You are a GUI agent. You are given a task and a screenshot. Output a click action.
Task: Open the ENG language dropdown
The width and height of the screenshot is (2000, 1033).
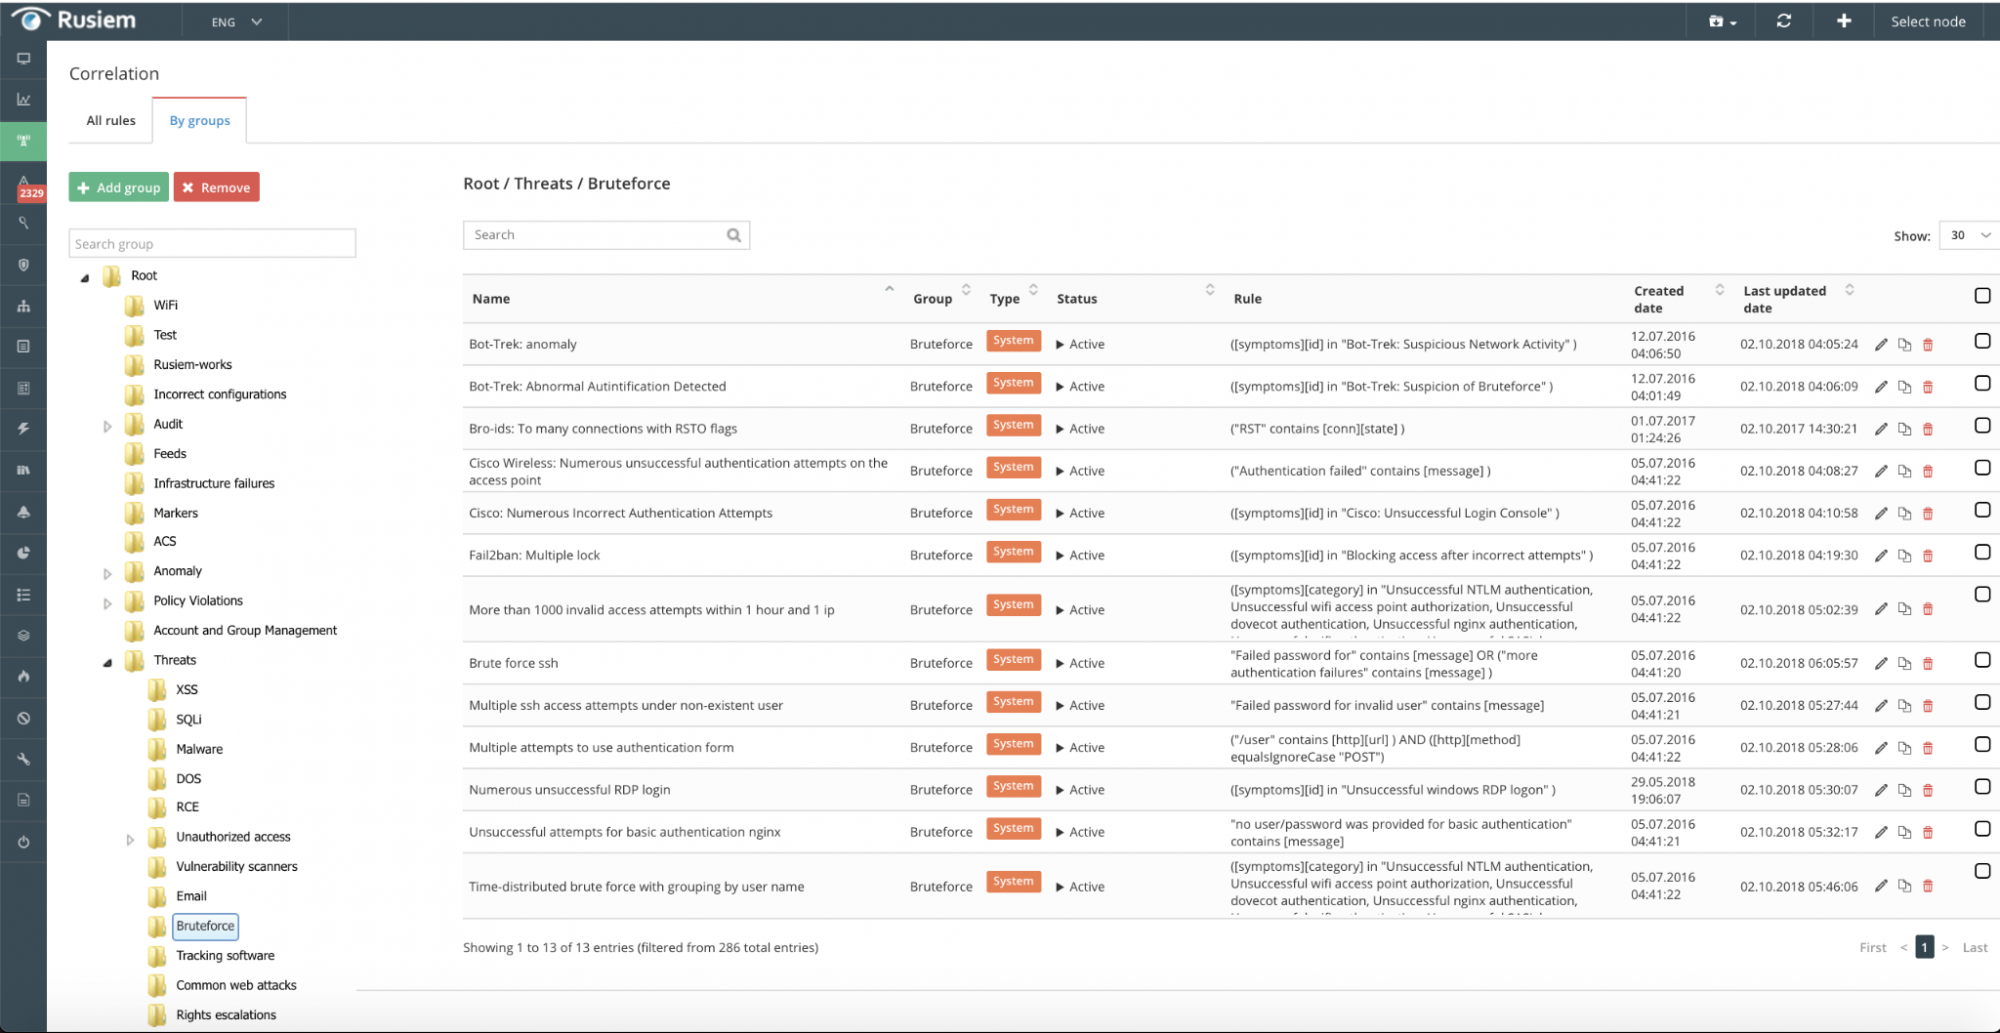pyautogui.click(x=236, y=22)
